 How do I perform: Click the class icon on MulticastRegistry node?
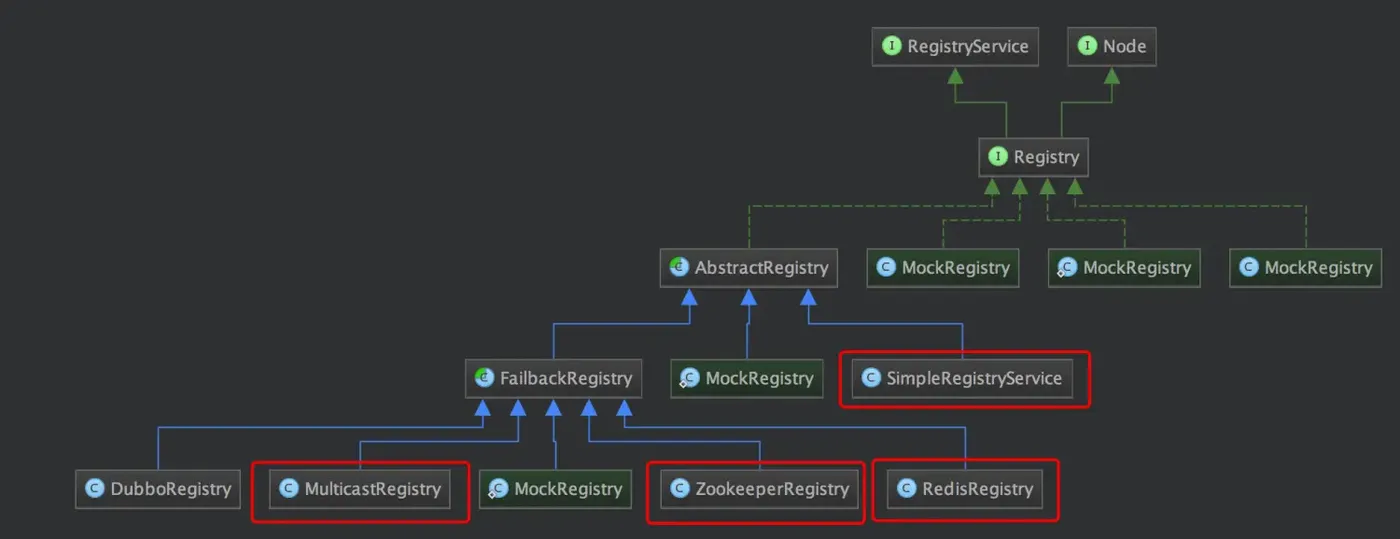tap(289, 489)
